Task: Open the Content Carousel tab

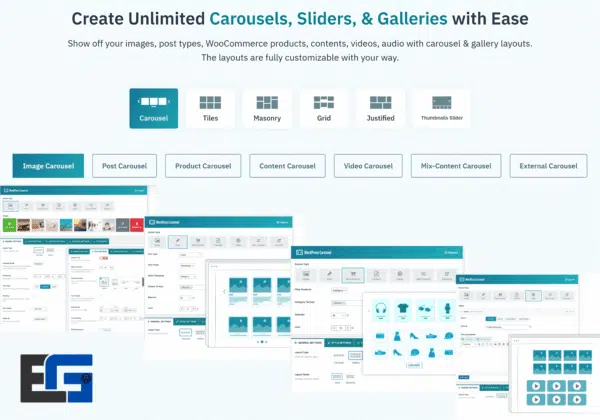Action: [x=287, y=166]
